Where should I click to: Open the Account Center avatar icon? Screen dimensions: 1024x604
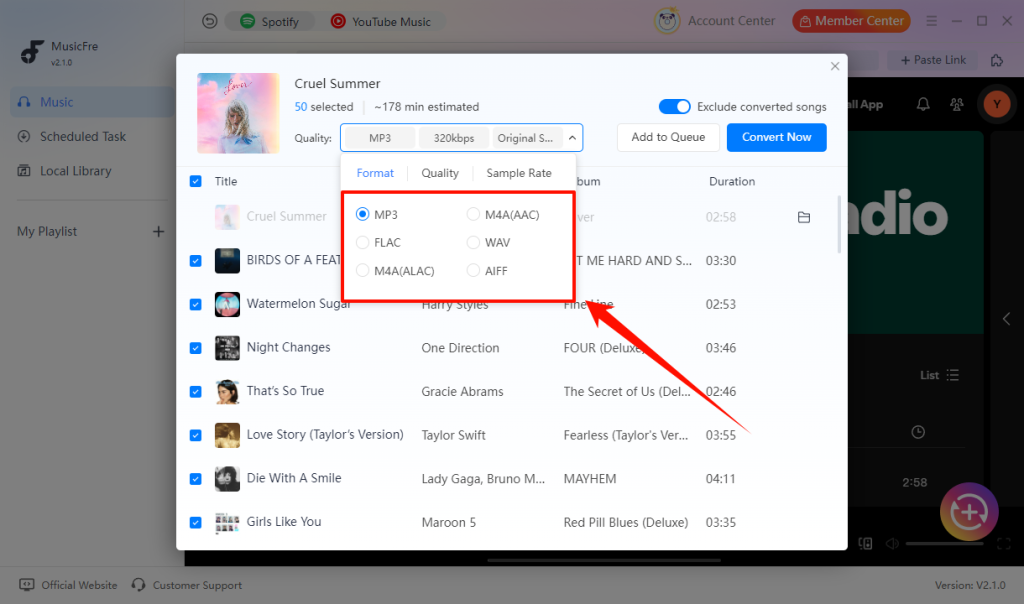667,21
